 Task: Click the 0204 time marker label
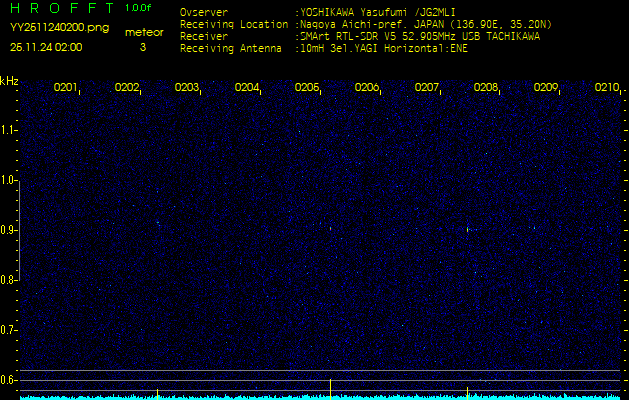coord(247,87)
